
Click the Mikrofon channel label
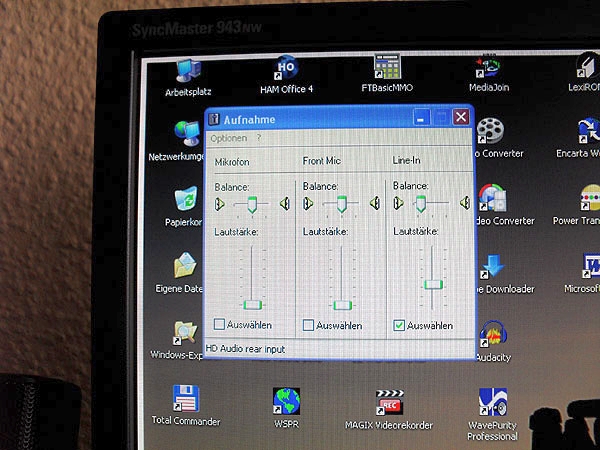click(232, 162)
